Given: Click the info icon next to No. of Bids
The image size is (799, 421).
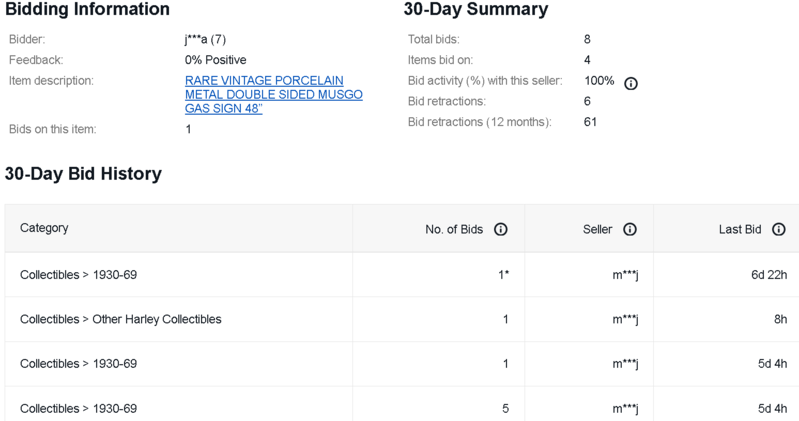Looking at the screenshot, I should [501, 229].
